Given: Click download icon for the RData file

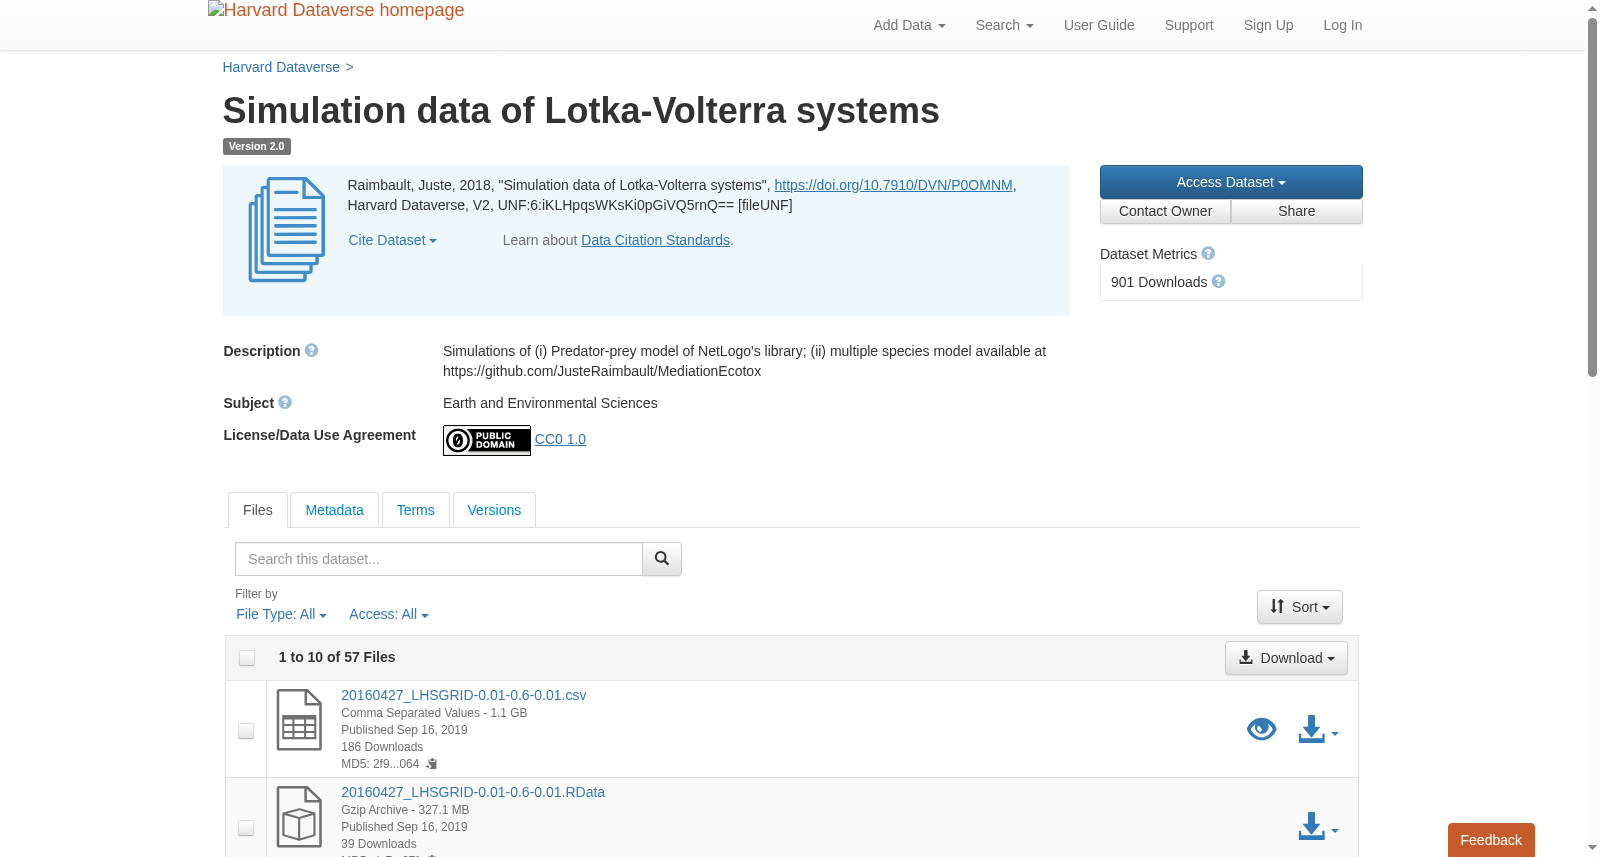Looking at the screenshot, I should [1318, 826].
